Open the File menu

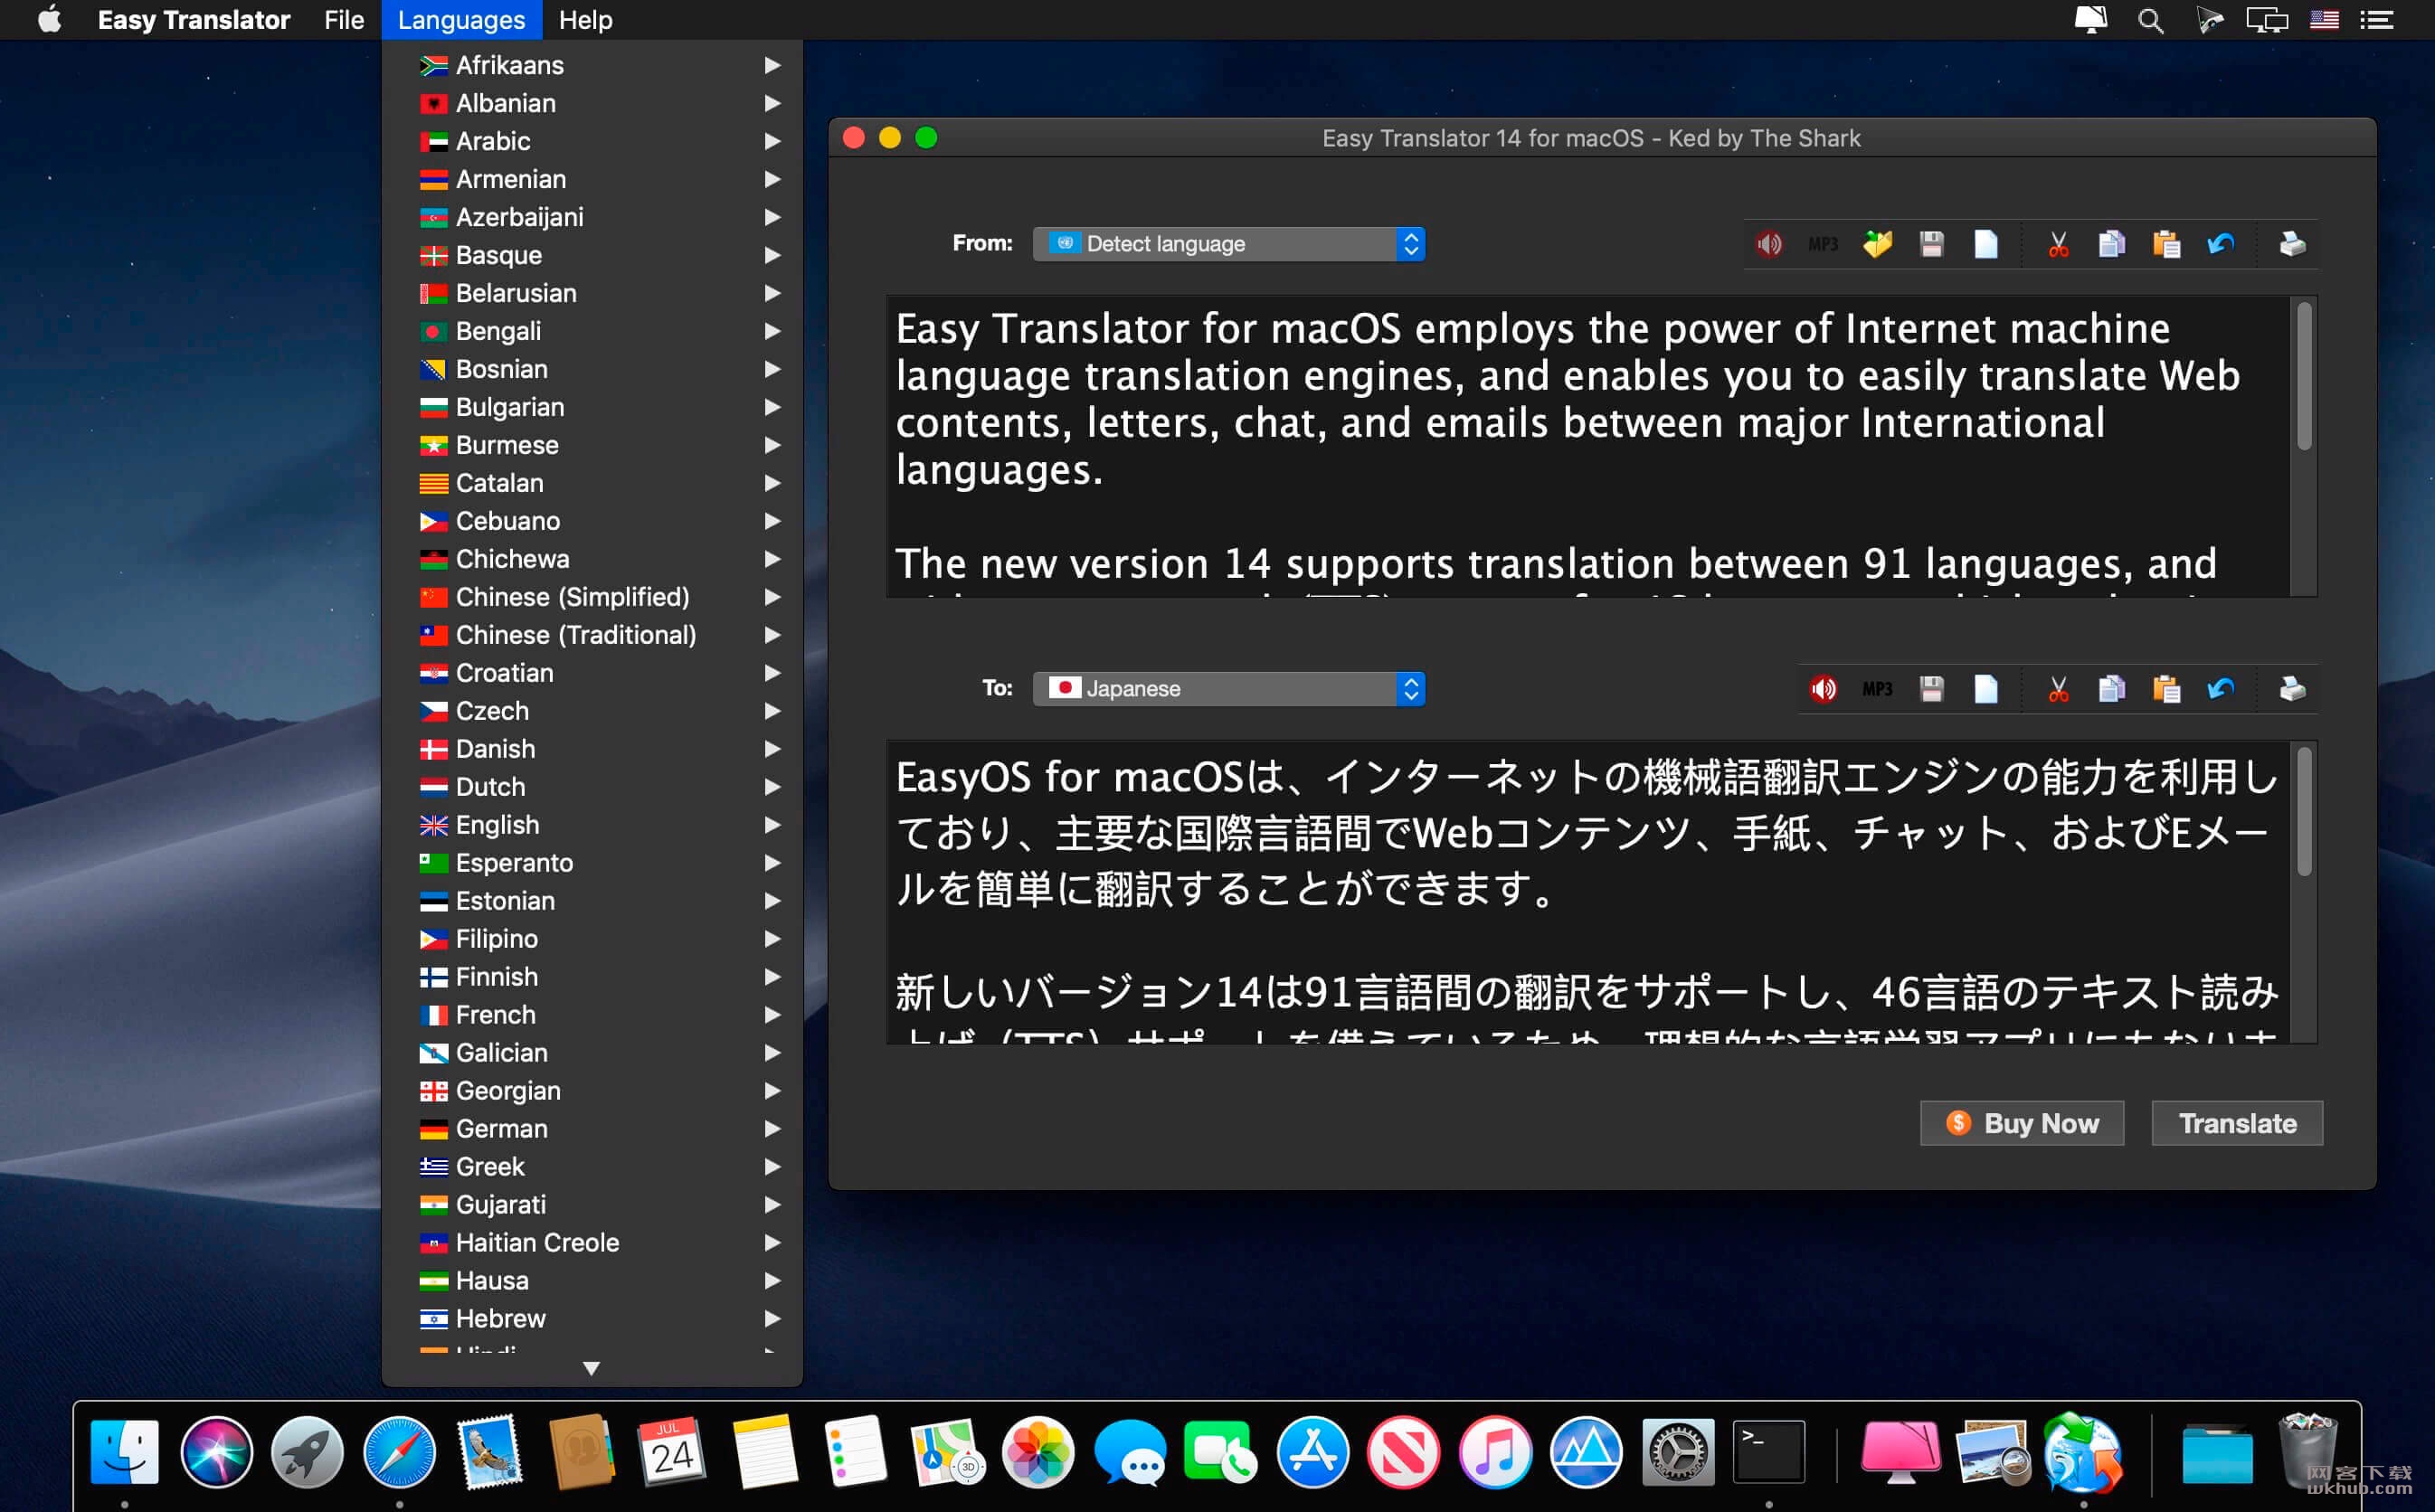pyautogui.click(x=344, y=20)
